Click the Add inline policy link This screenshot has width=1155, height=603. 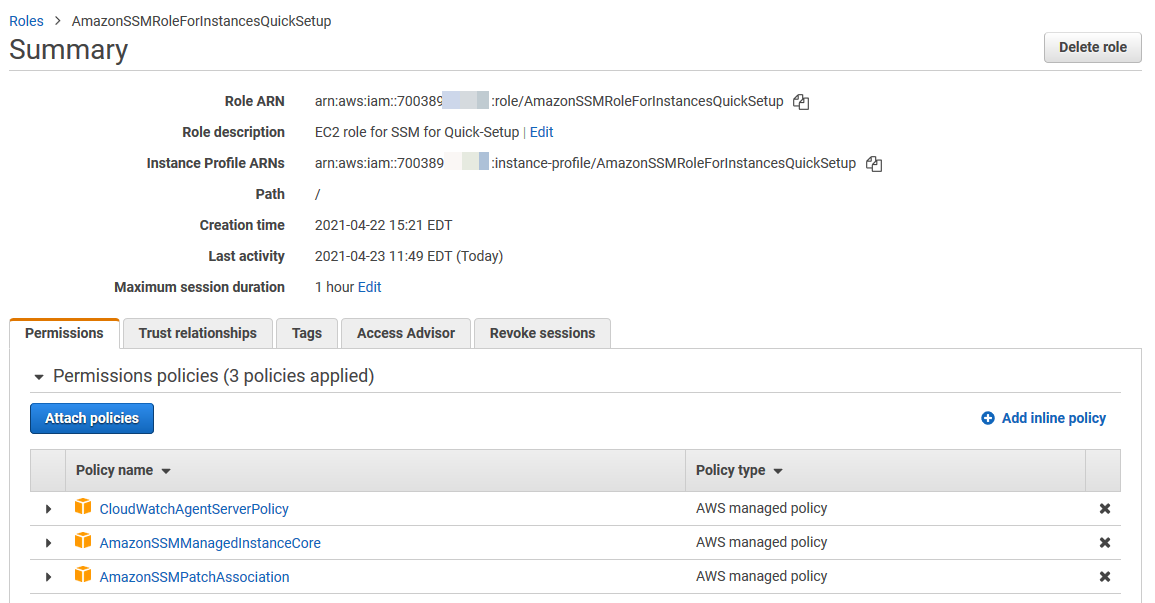pyautogui.click(x=1053, y=418)
